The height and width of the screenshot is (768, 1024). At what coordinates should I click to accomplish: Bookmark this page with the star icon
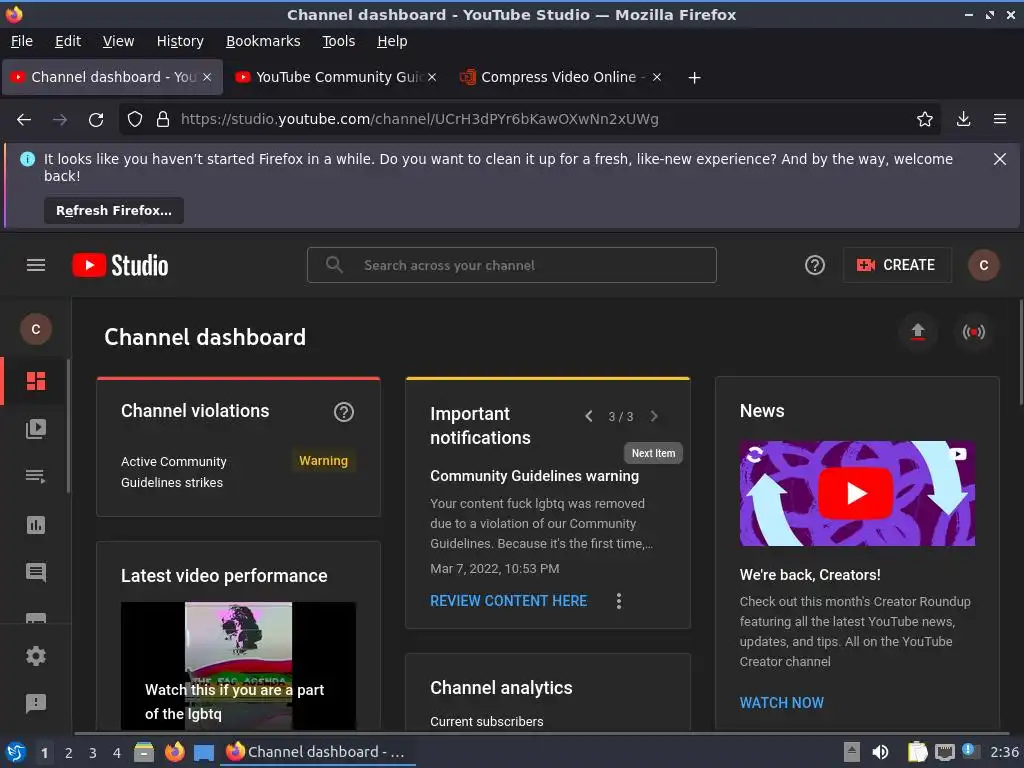tap(925, 120)
